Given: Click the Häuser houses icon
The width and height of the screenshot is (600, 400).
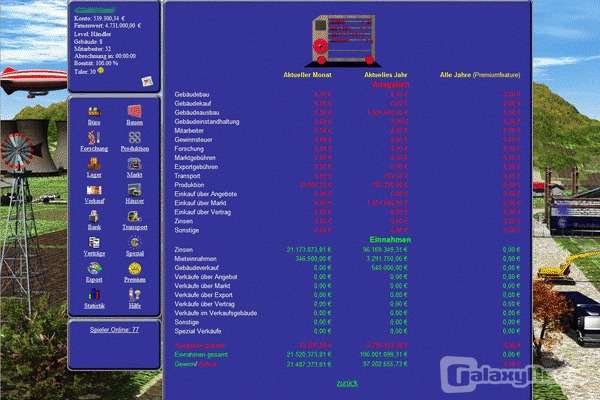Looking at the screenshot, I should point(135,190).
